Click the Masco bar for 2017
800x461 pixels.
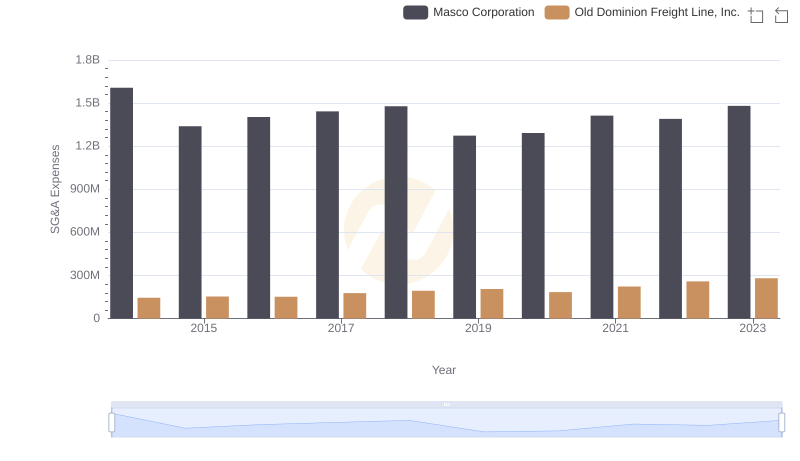click(x=327, y=215)
